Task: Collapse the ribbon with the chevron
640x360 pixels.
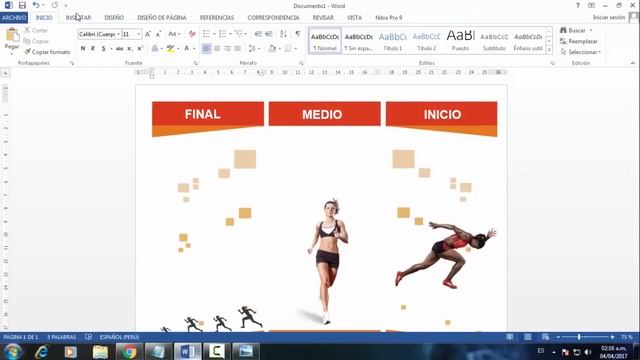Action: pos(633,63)
